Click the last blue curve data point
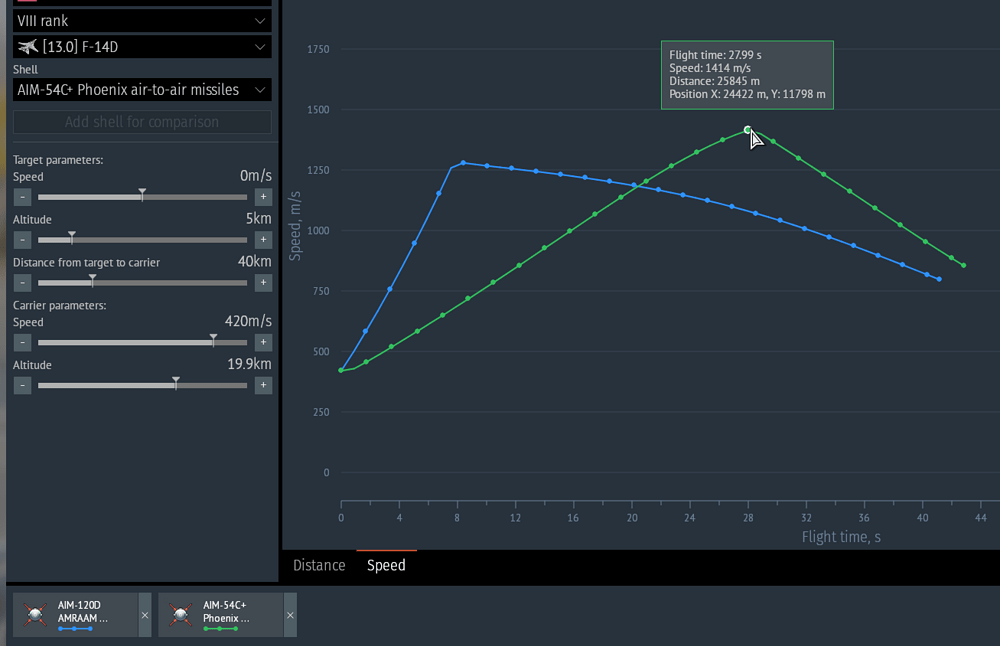The width and height of the screenshot is (1000, 646). coord(939,279)
